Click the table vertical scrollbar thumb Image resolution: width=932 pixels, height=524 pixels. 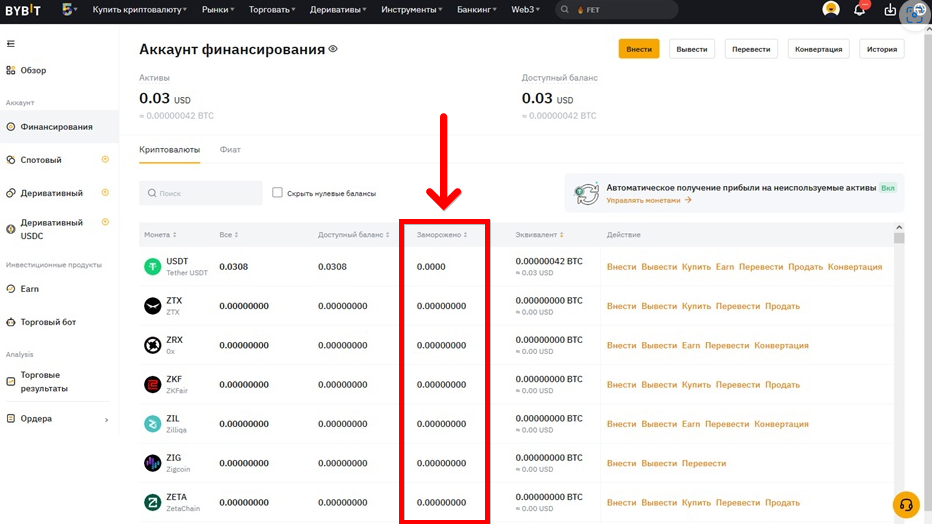899,238
